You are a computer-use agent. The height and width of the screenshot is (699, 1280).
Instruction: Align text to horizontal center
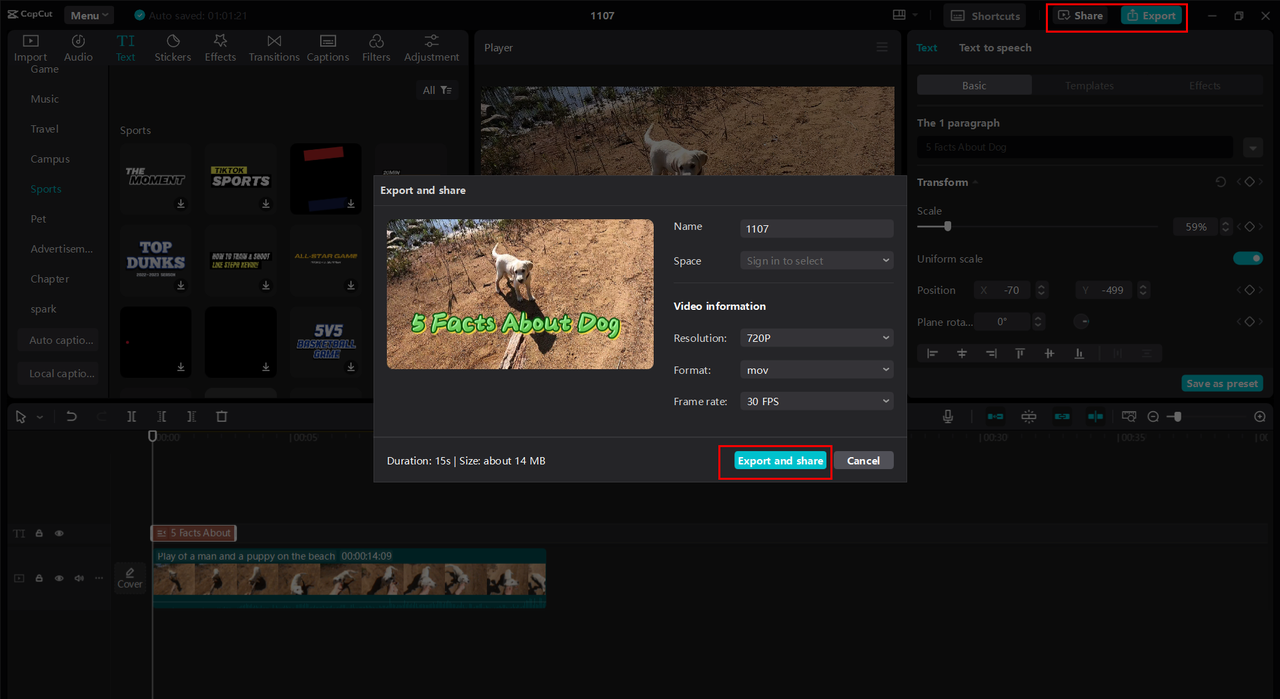coord(962,353)
